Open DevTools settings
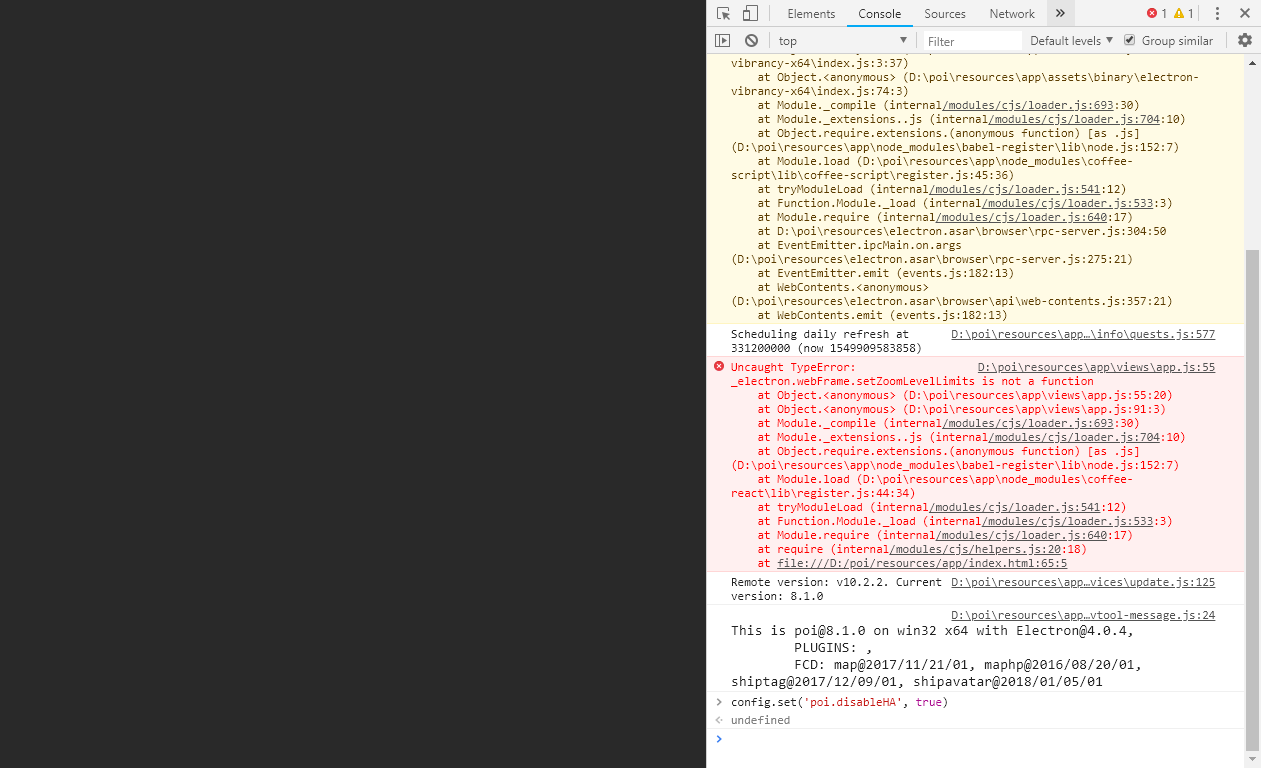 click(1245, 40)
